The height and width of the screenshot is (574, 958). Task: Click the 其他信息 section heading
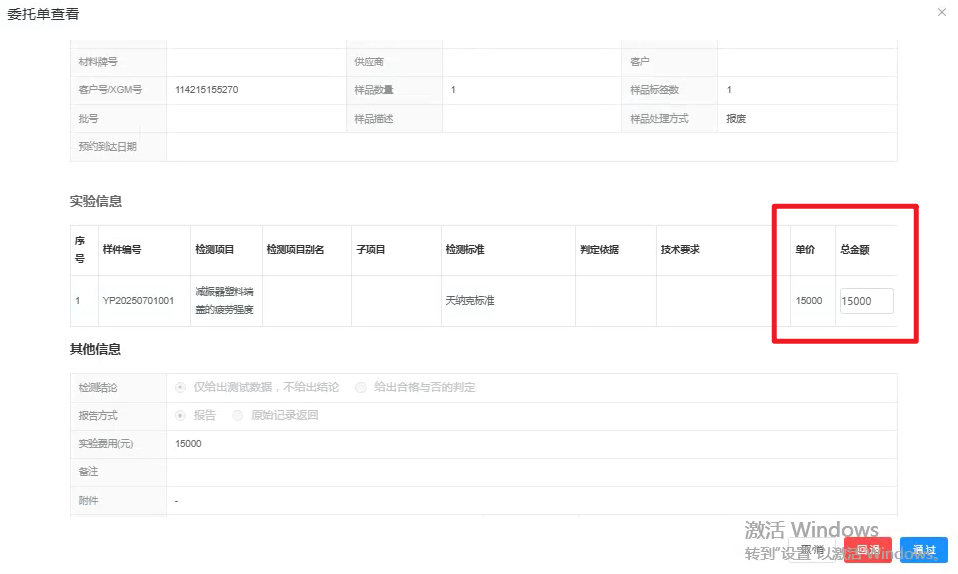click(95, 349)
